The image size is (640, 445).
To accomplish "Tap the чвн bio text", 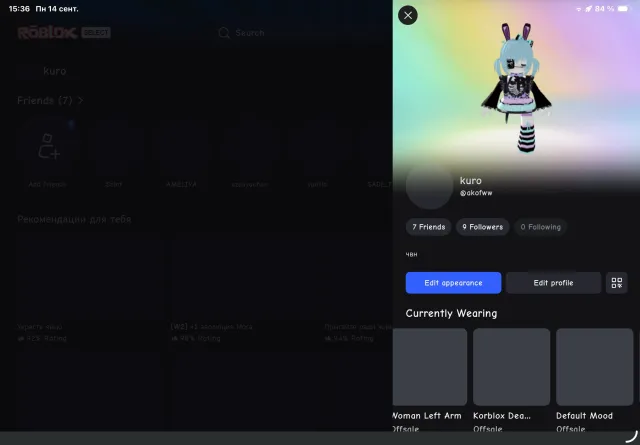I will point(411,254).
